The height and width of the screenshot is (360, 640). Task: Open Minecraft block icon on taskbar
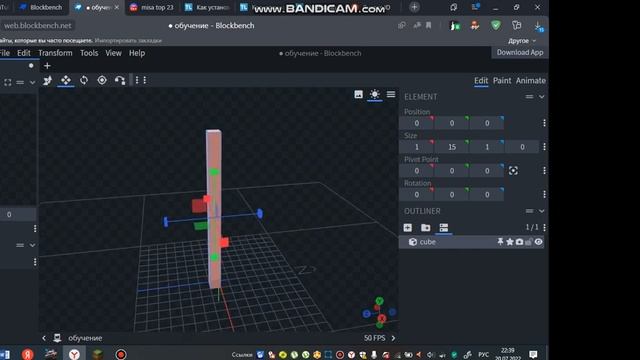pos(97,354)
